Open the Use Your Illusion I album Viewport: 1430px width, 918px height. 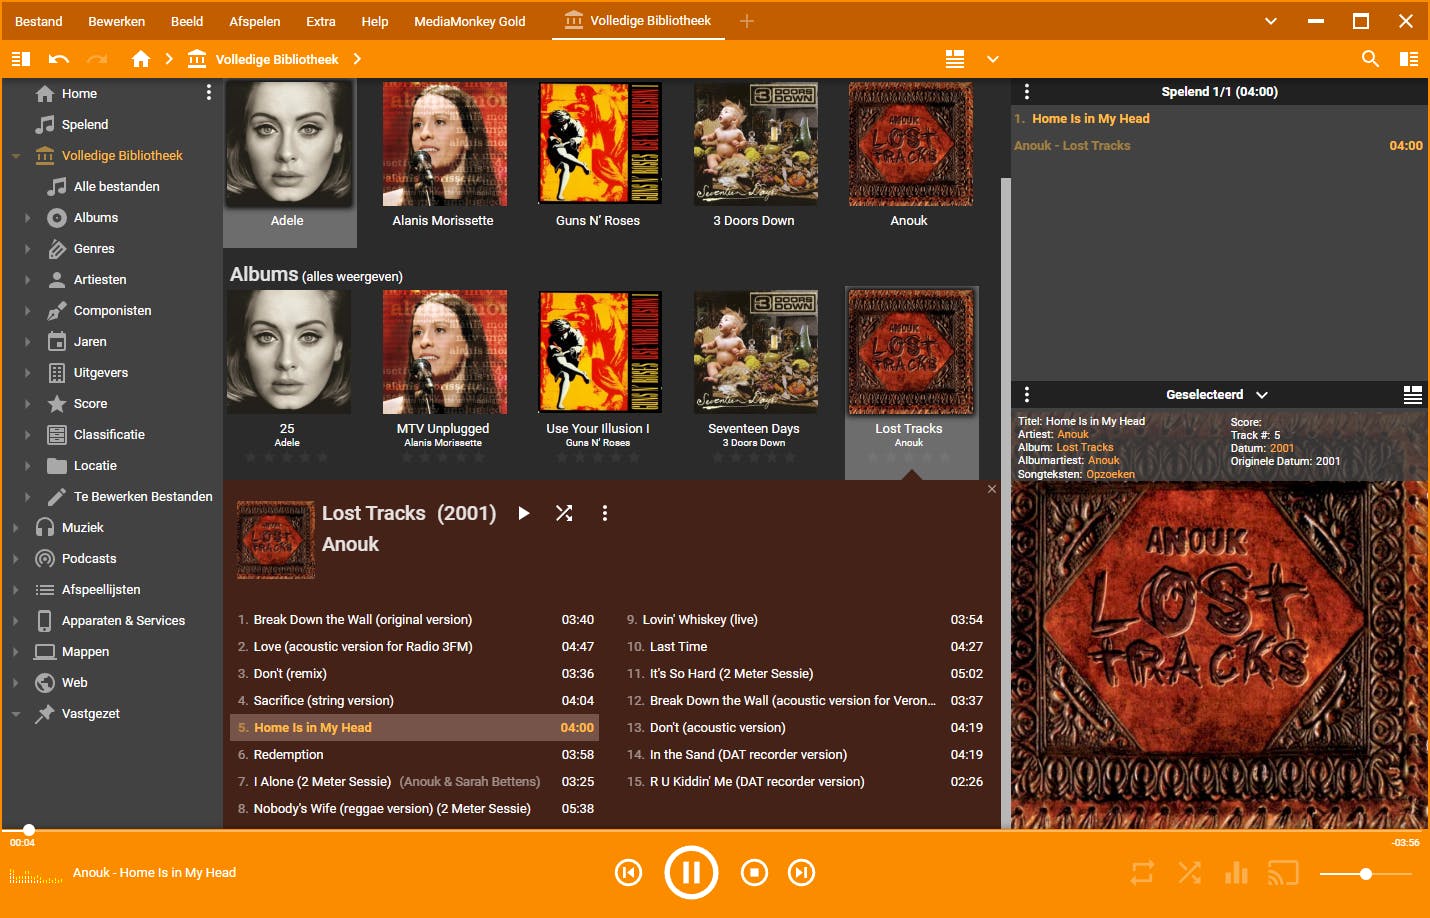598,352
